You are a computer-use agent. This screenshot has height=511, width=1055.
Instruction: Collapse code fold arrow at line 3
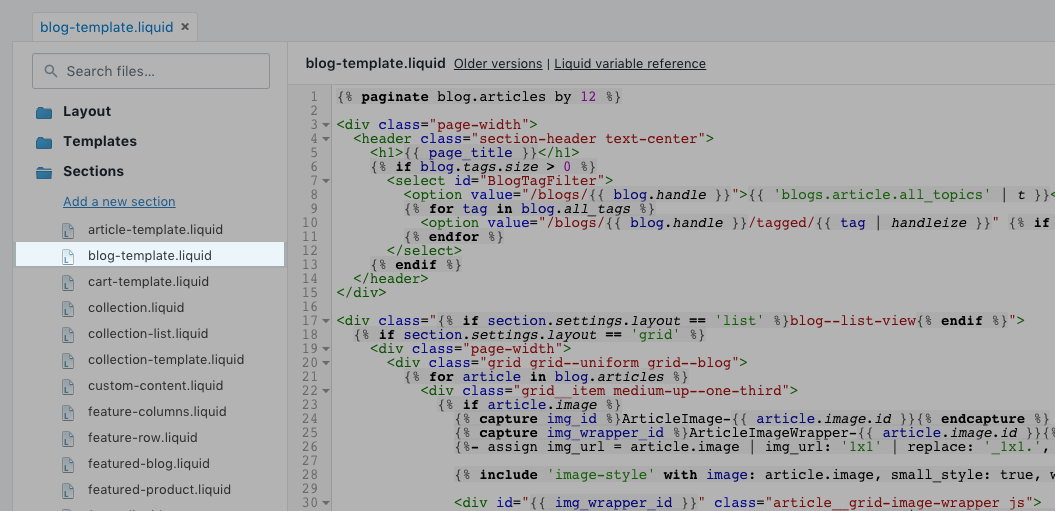(326, 125)
